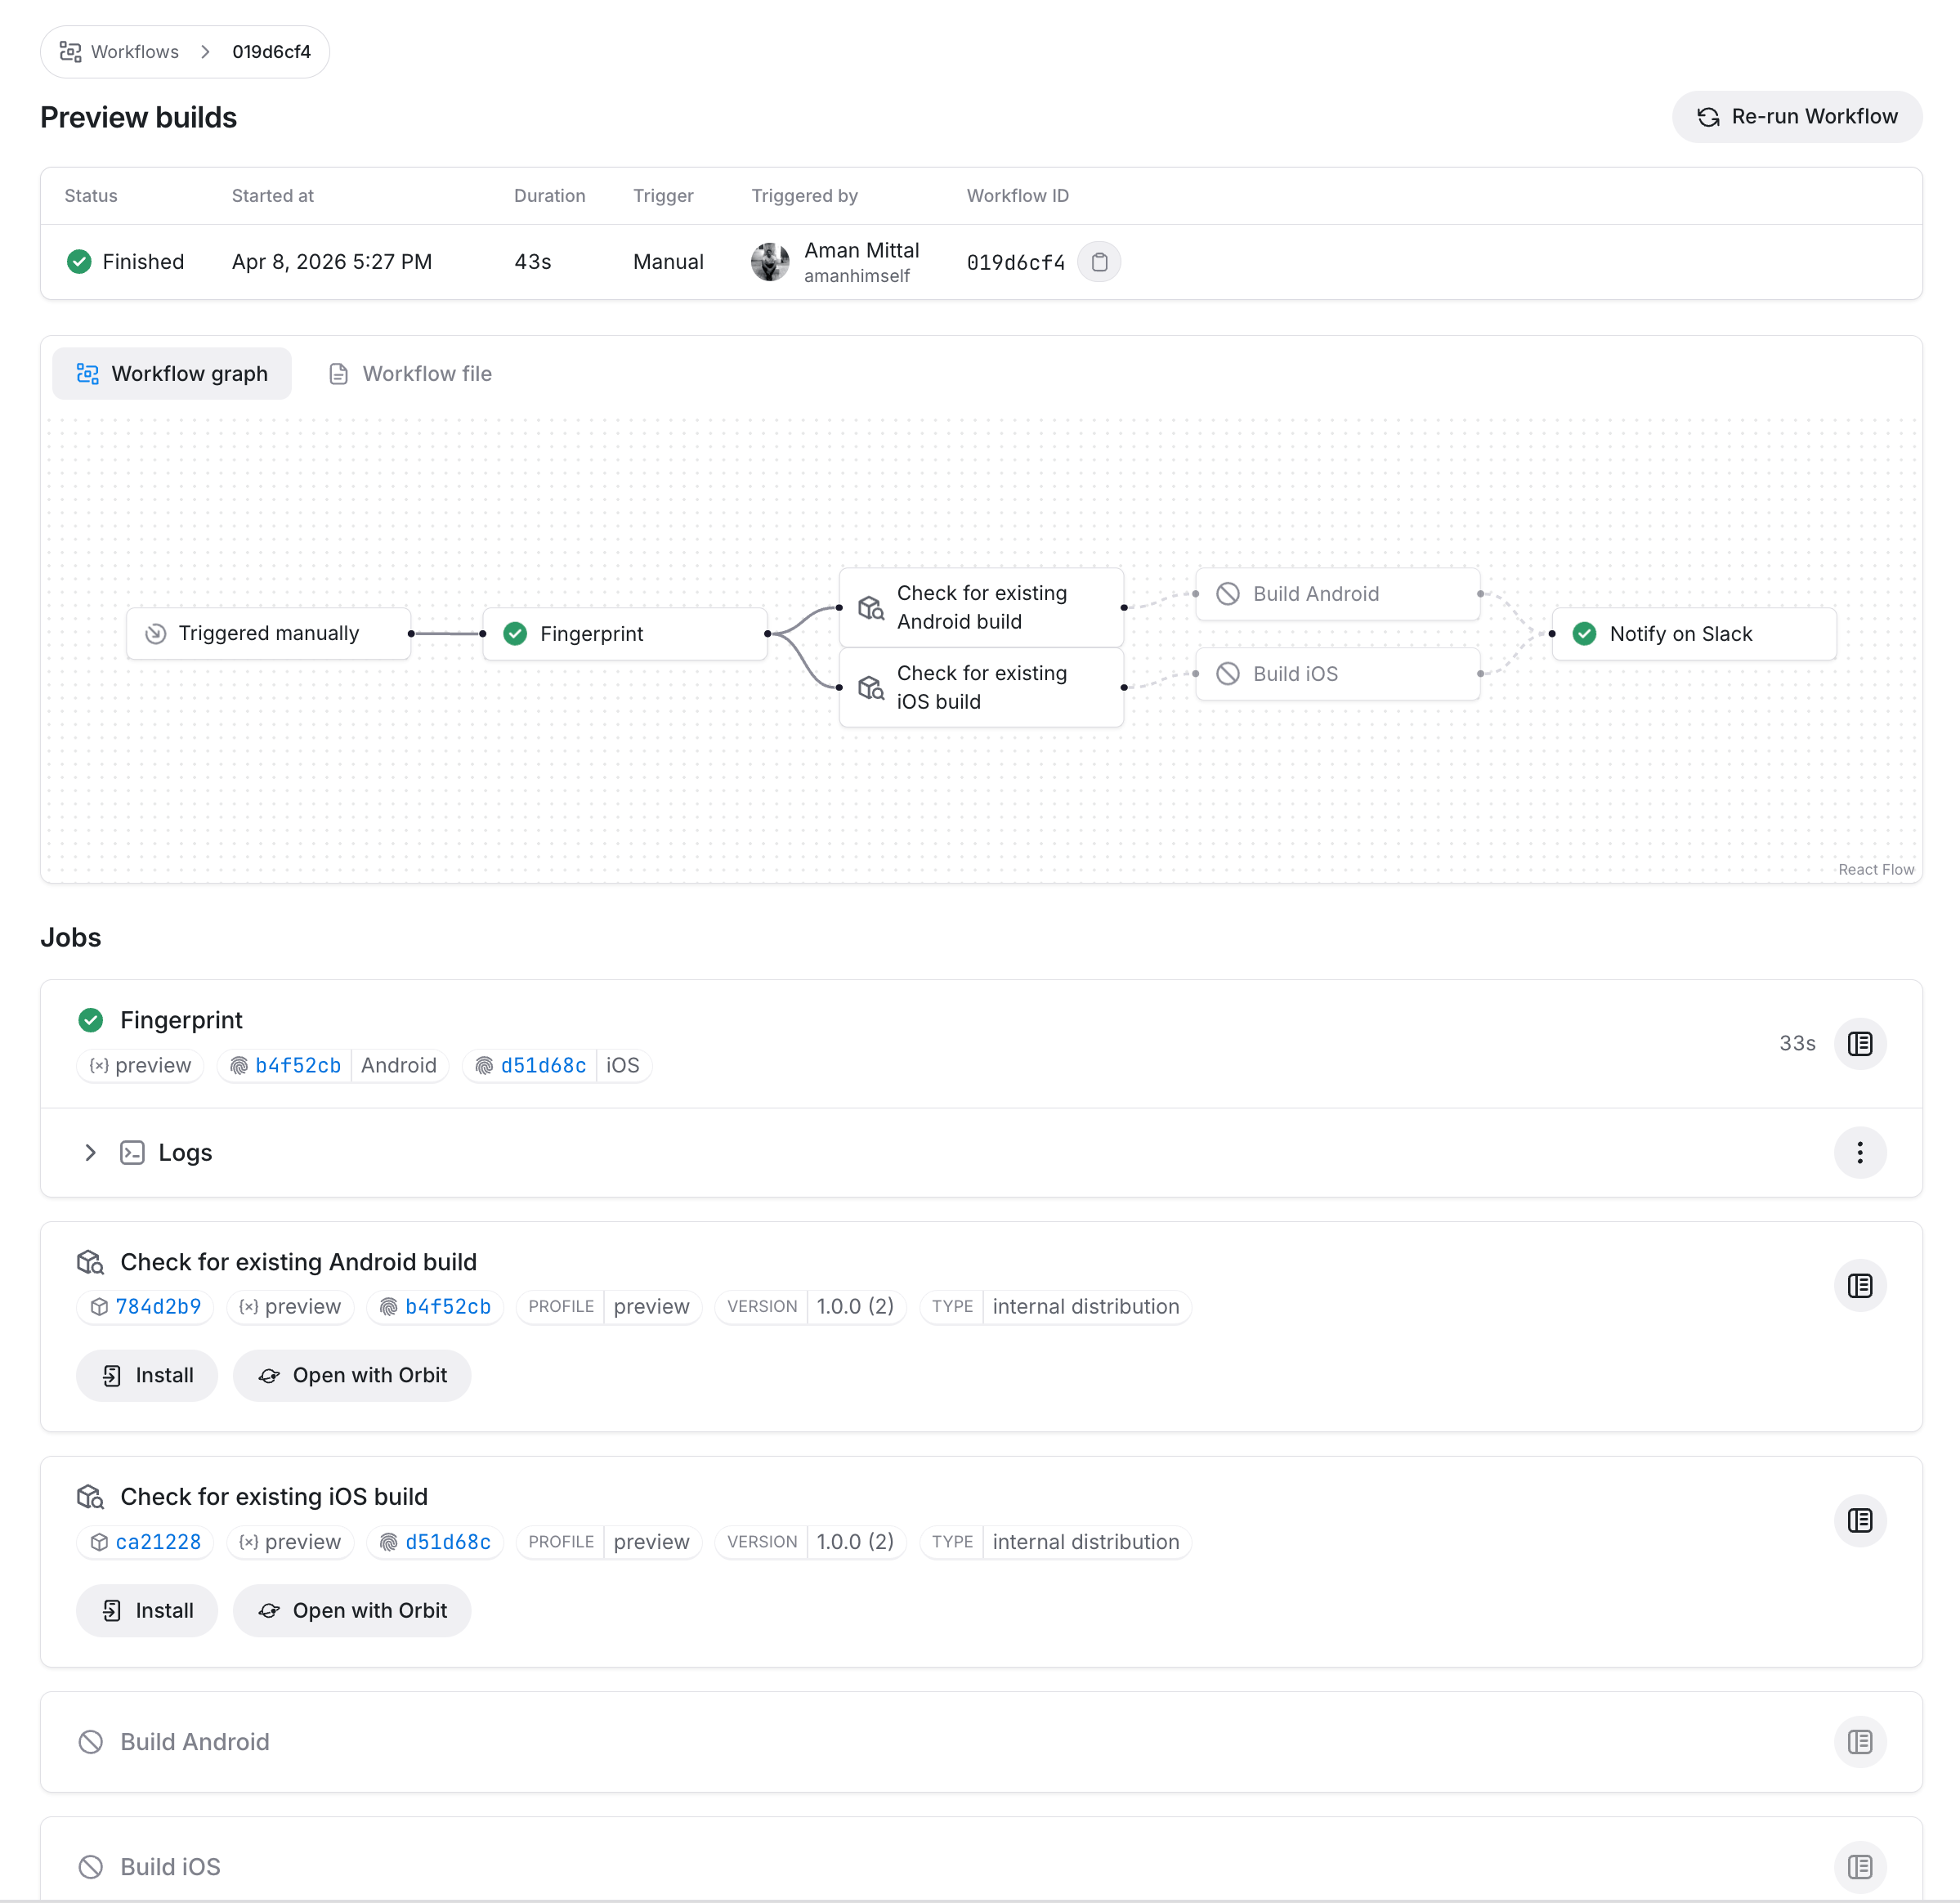
Task: Select the Fingerprint node in workflow graph
Action: tap(625, 634)
